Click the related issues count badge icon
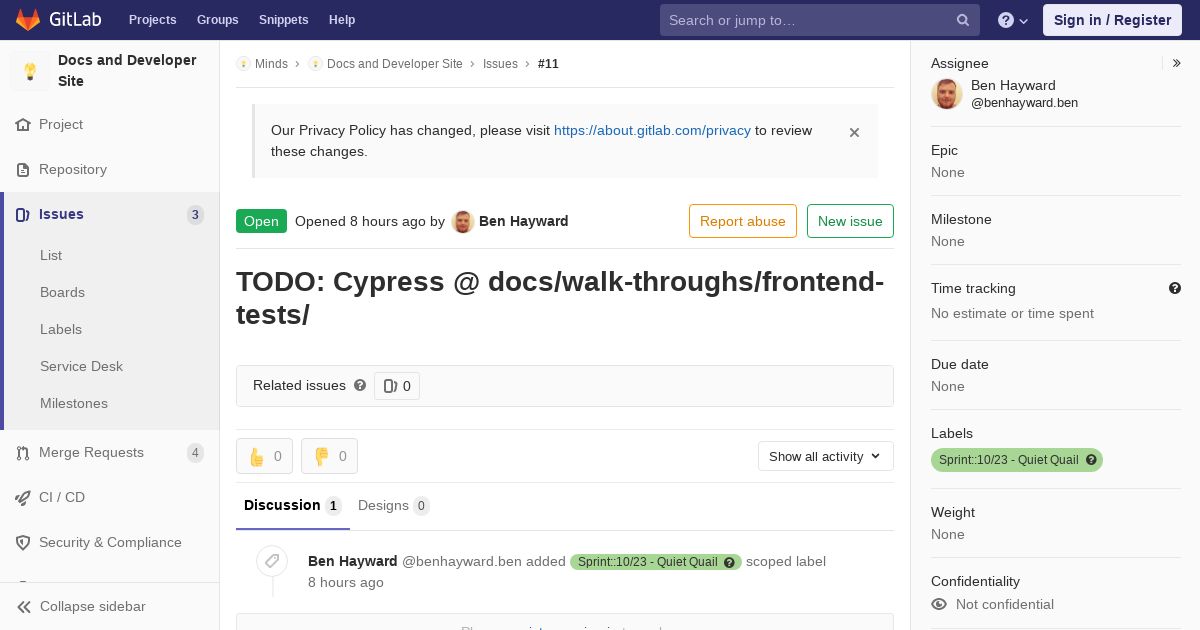Viewport: 1200px width, 630px height. pos(391,386)
